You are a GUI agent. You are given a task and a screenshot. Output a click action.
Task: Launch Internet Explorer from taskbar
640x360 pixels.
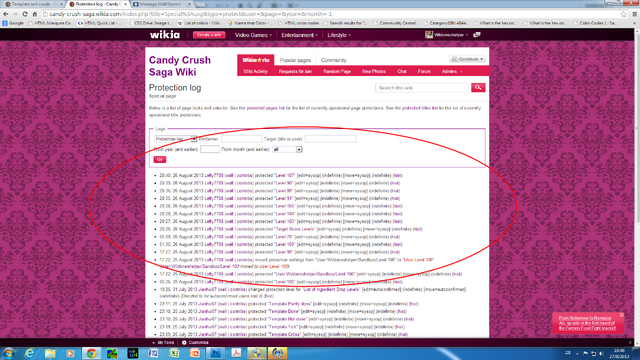point(29,353)
